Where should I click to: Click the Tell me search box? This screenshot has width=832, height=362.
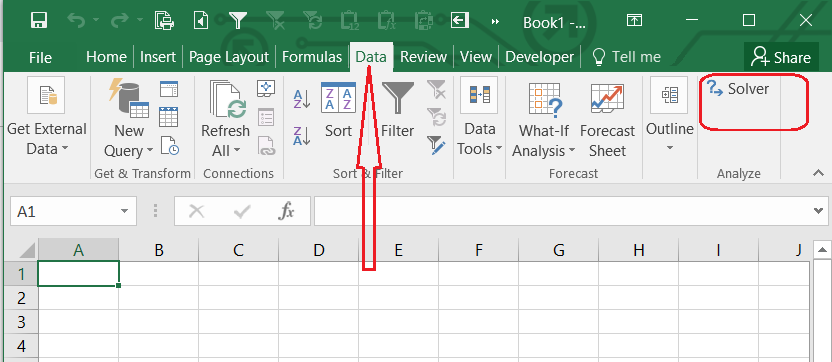(x=626, y=57)
